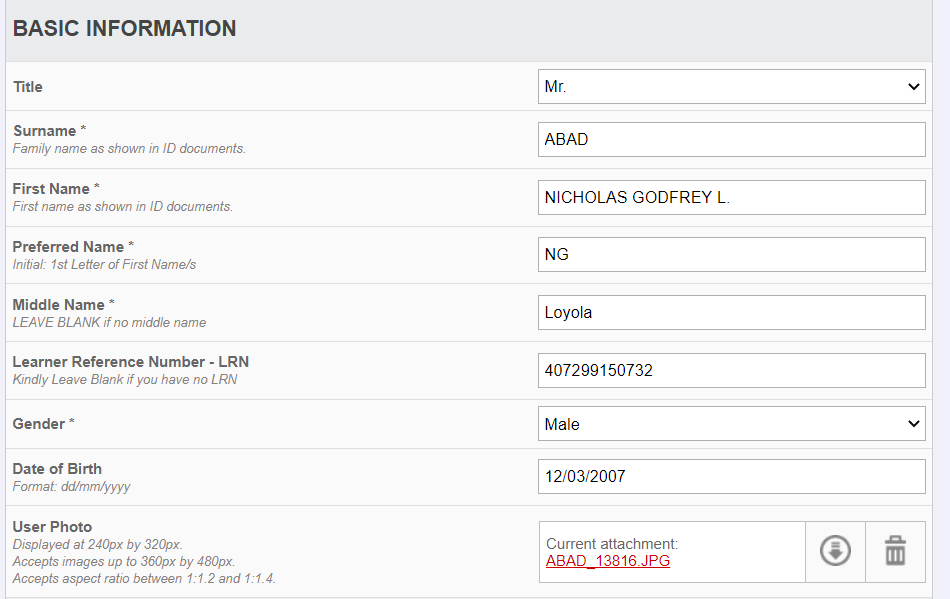Screen dimensions: 950x599
Task: Focus the Surname field containing ABAD
Action: click(x=731, y=139)
